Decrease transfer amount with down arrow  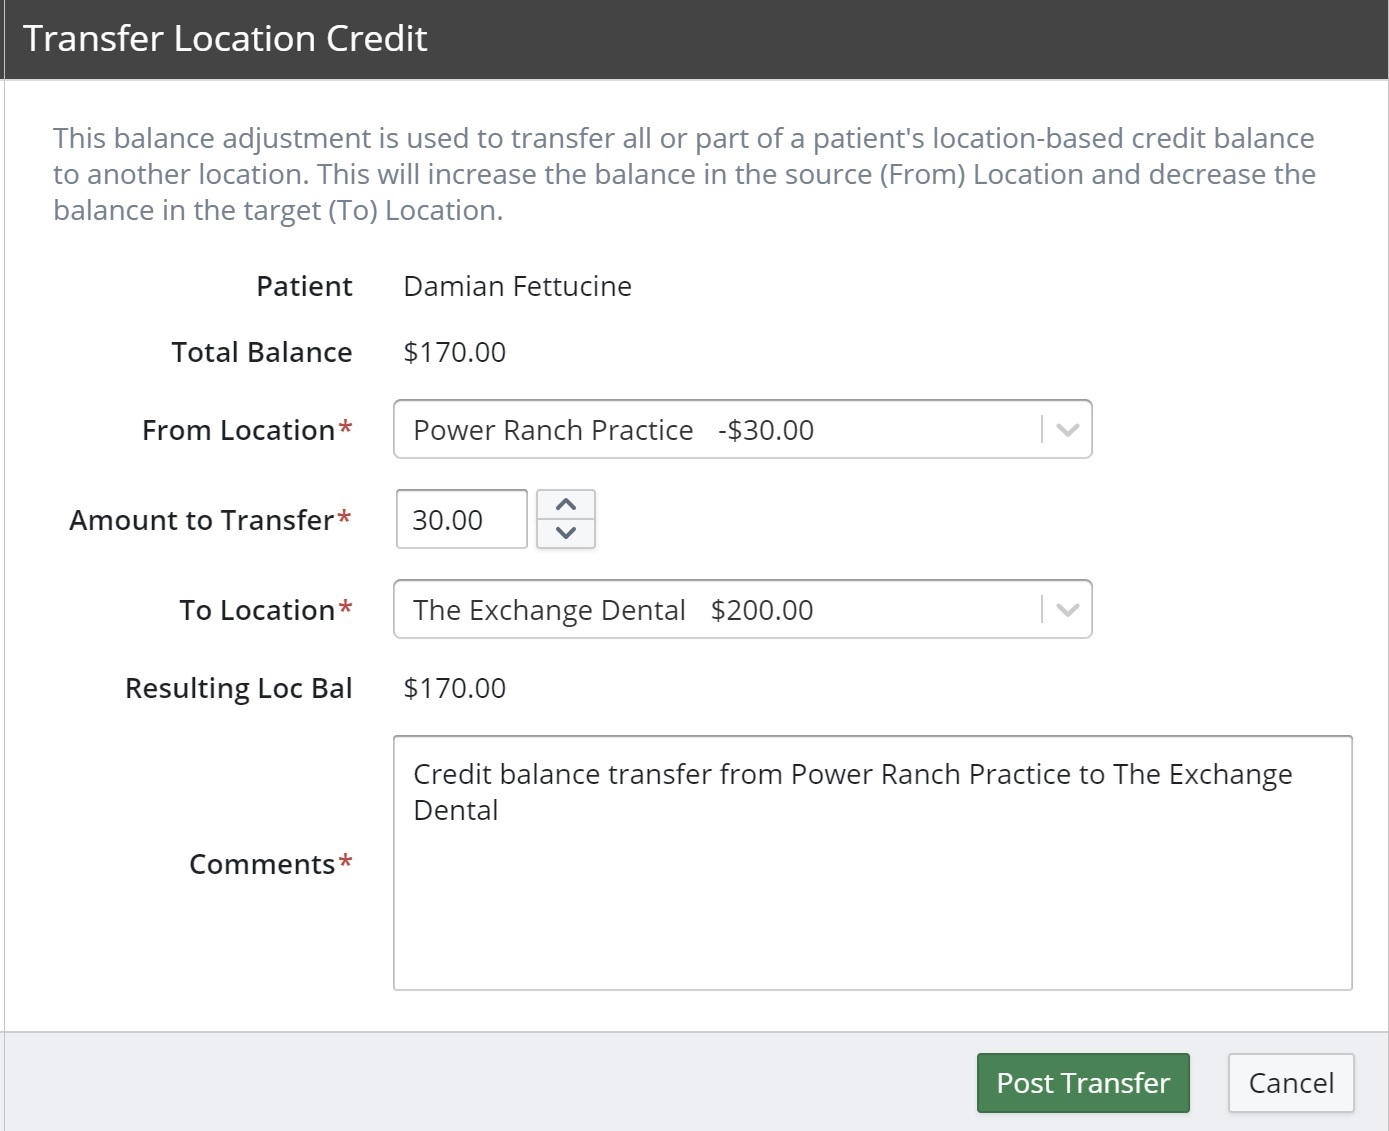(x=566, y=533)
